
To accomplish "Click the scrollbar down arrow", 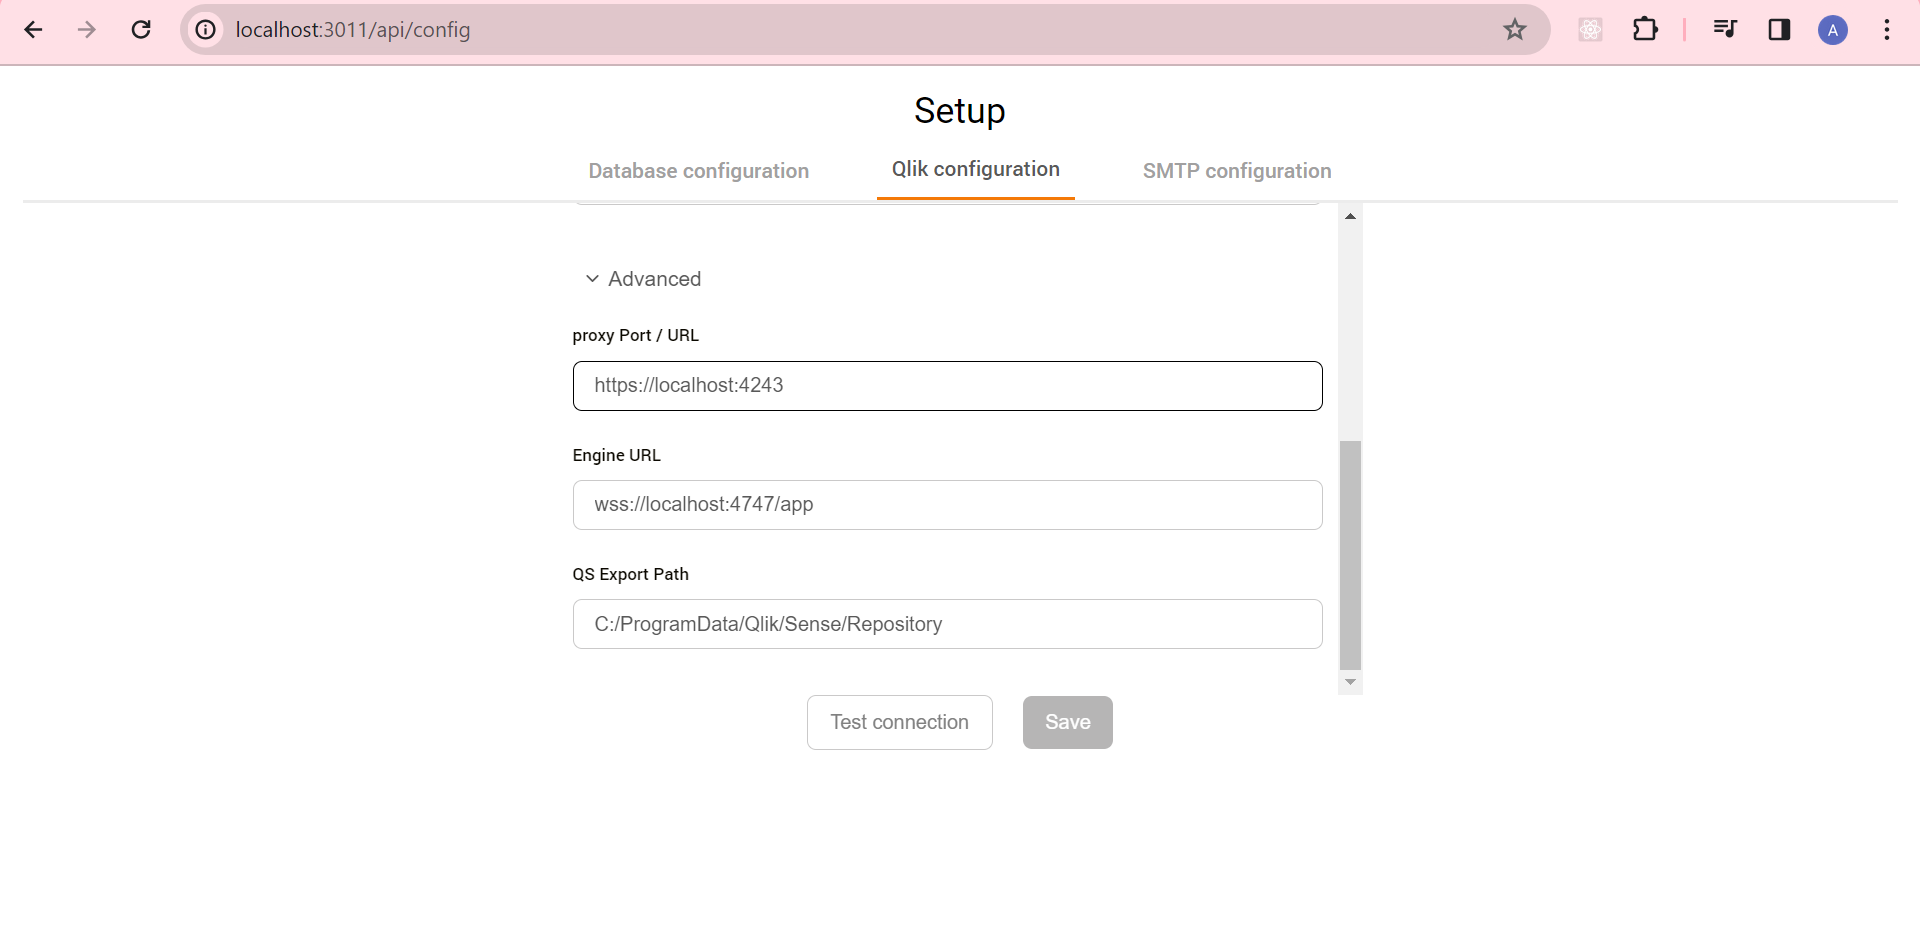I will coord(1351,682).
